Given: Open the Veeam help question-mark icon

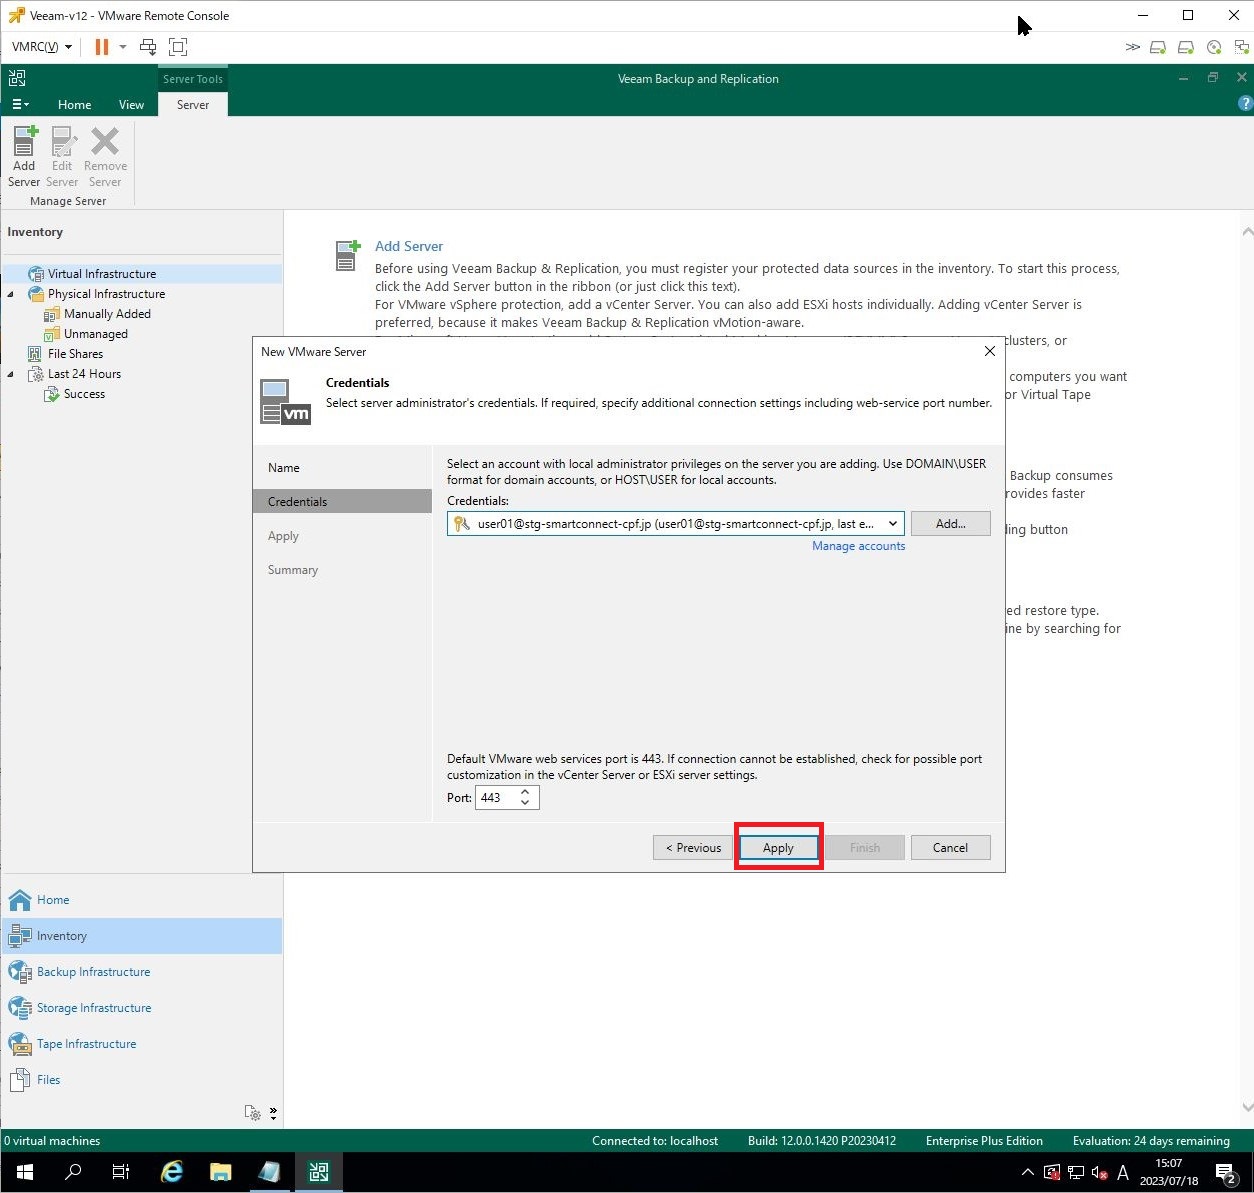Looking at the screenshot, I should pos(1245,103).
